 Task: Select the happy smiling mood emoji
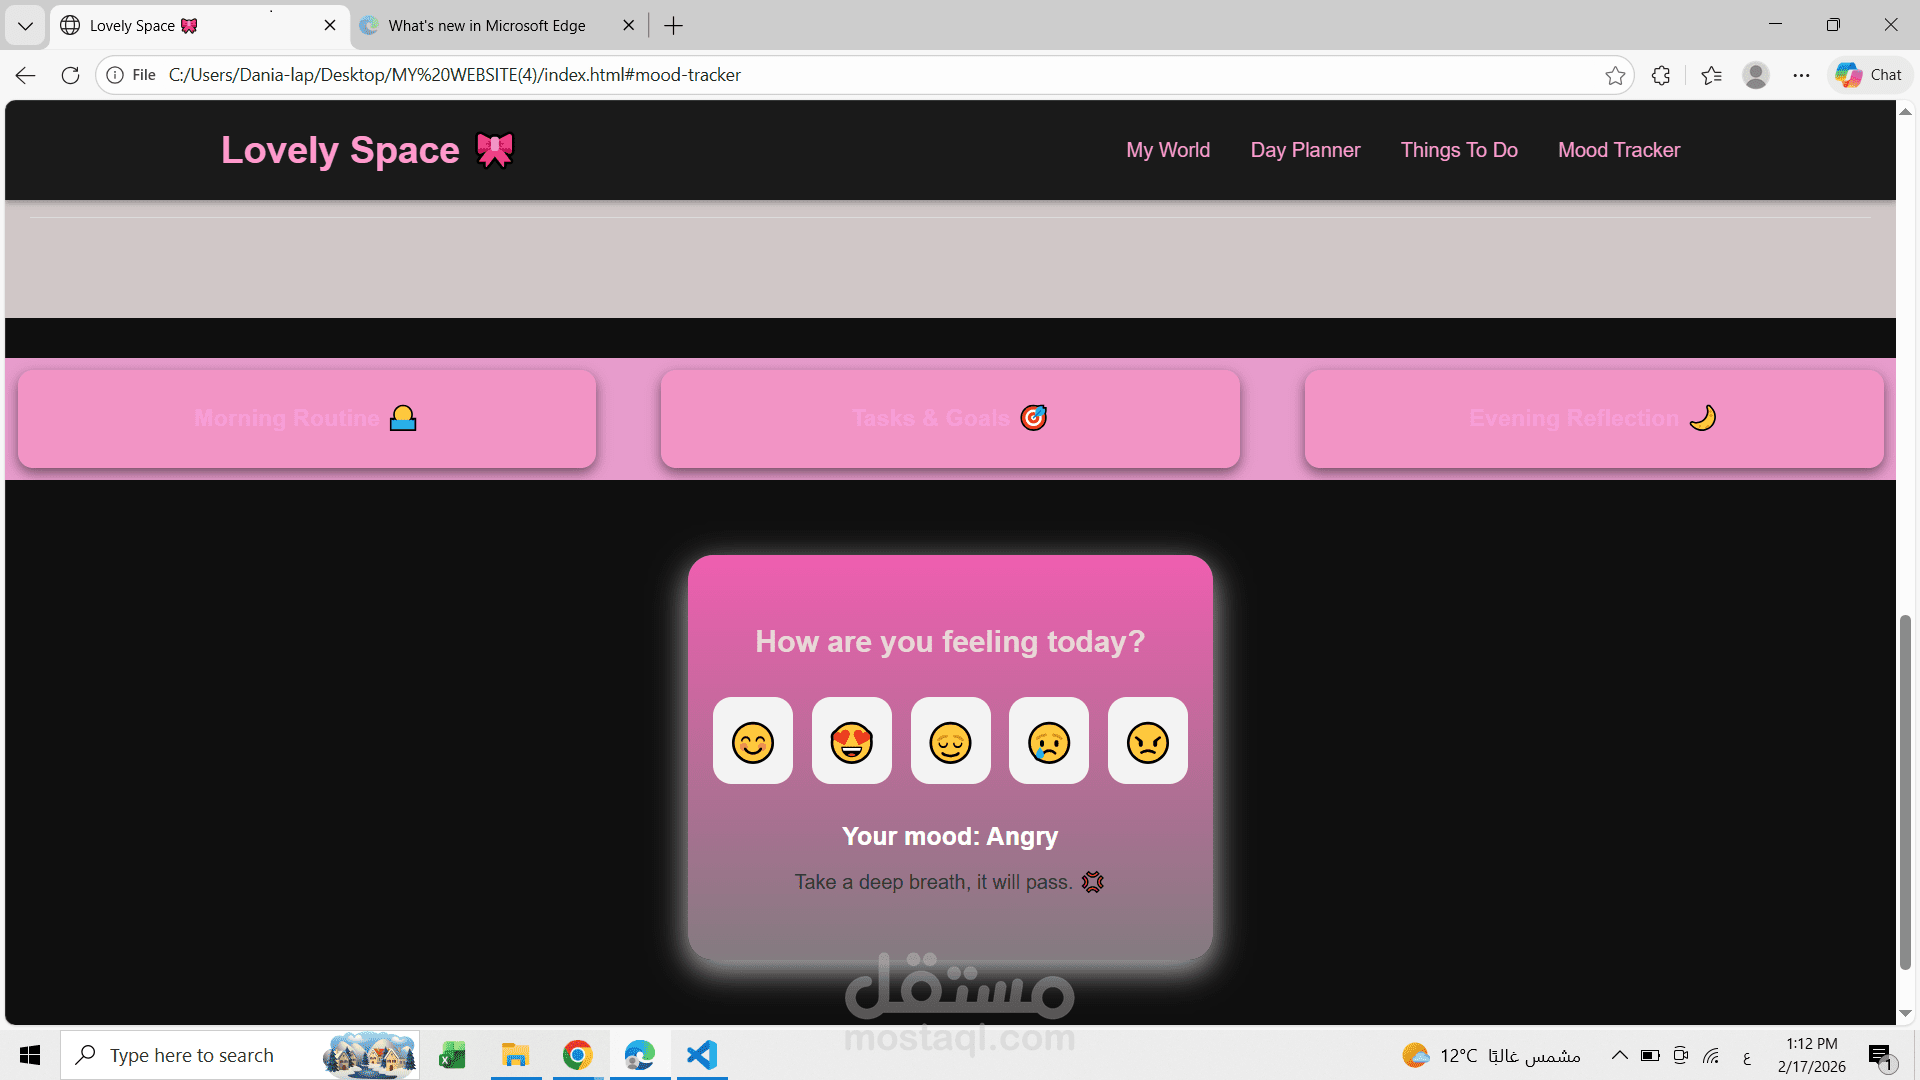point(753,741)
